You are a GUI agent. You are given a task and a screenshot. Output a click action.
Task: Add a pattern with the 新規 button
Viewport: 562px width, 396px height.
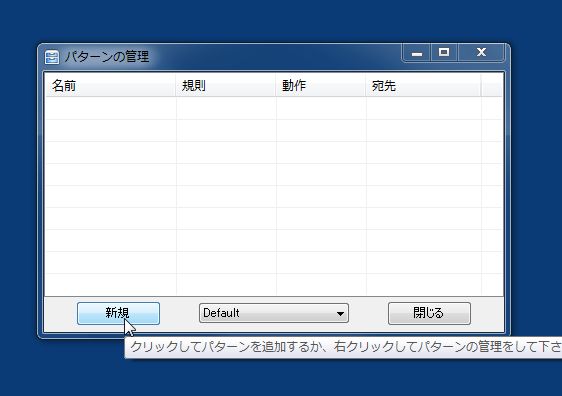(x=118, y=313)
